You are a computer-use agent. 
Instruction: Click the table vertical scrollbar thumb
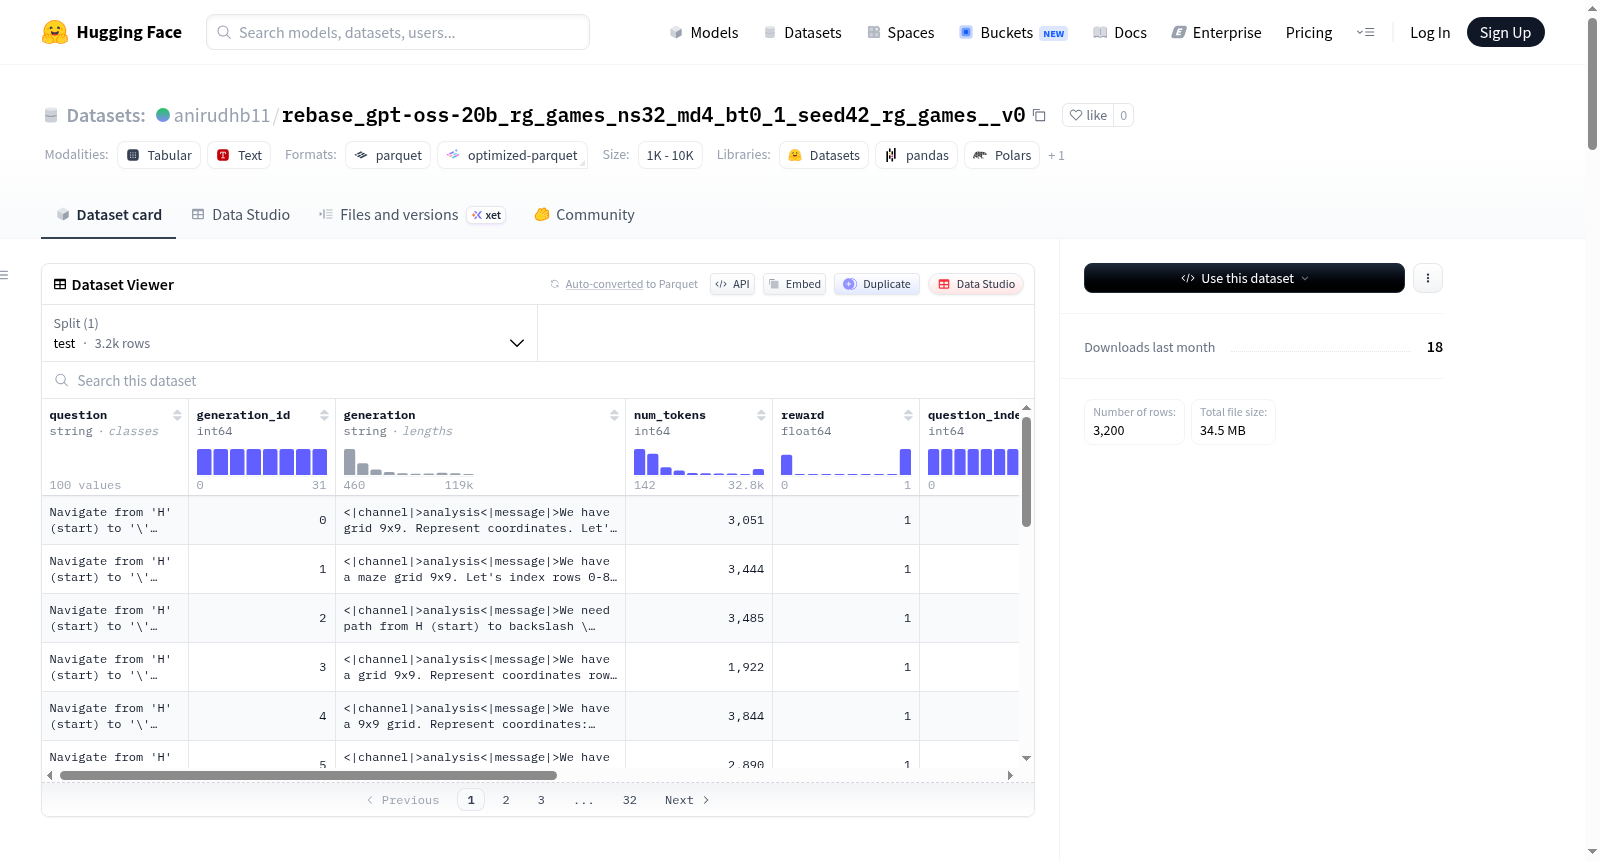click(x=1026, y=472)
